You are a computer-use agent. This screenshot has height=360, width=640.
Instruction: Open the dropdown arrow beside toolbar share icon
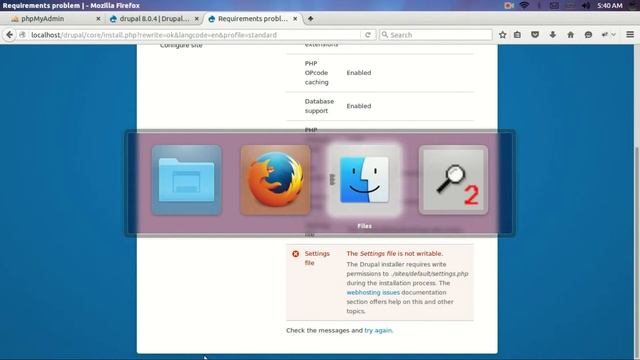pos(613,35)
